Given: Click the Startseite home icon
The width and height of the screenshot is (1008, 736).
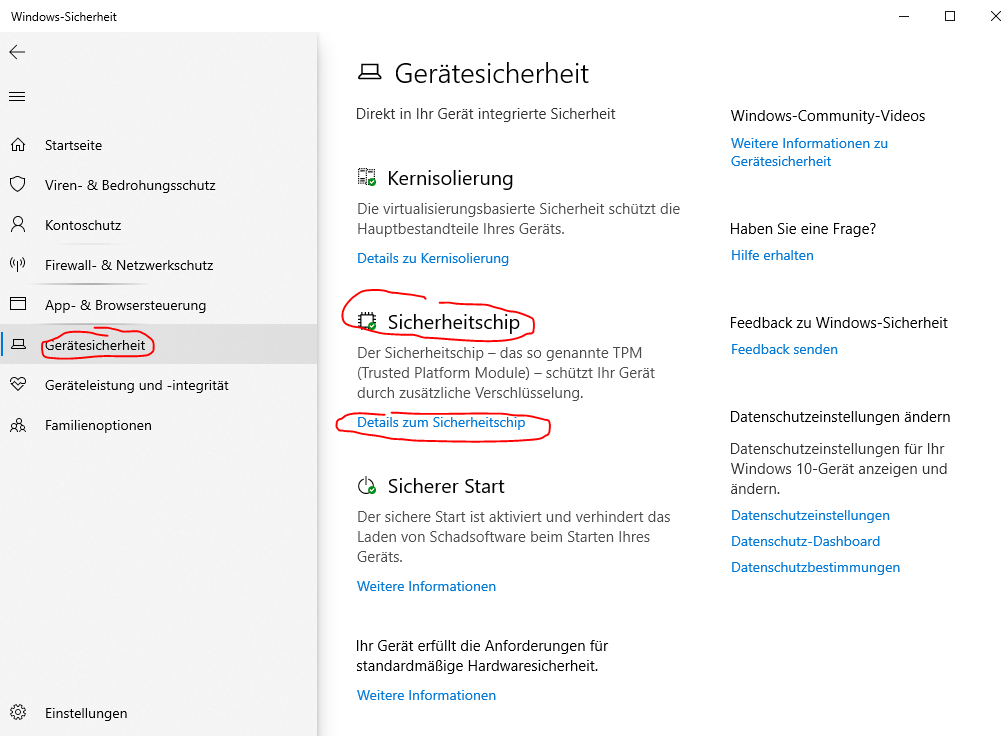Looking at the screenshot, I should click(x=17, y=145).
